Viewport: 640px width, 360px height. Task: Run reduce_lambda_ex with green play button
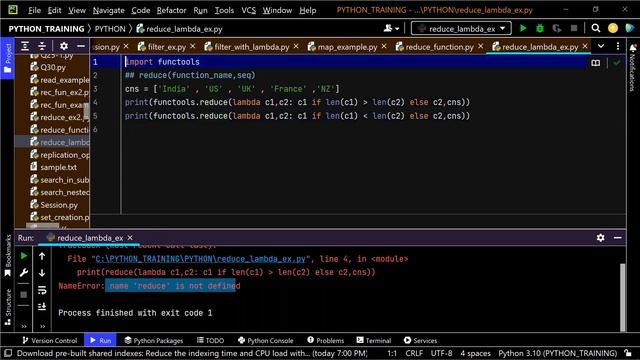tap(523, 28)
